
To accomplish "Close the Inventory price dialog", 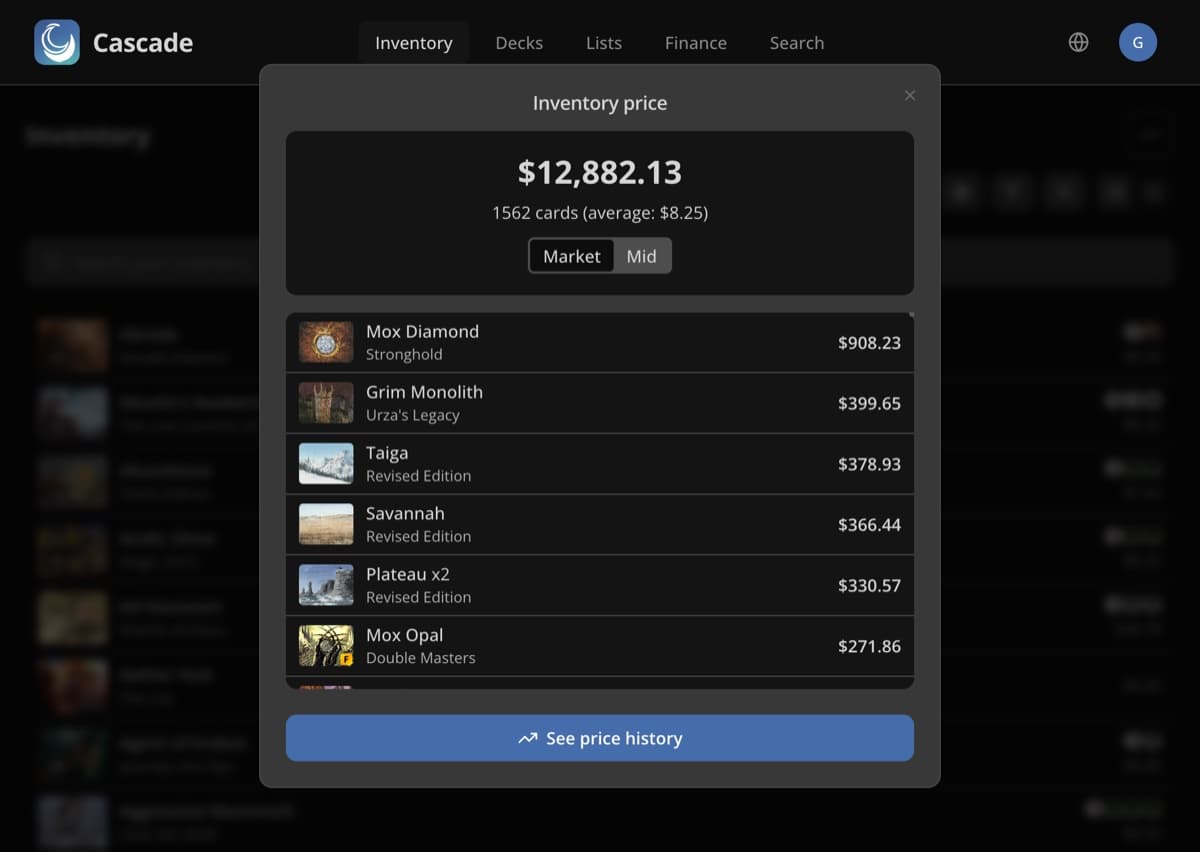I will coord(910,95).
